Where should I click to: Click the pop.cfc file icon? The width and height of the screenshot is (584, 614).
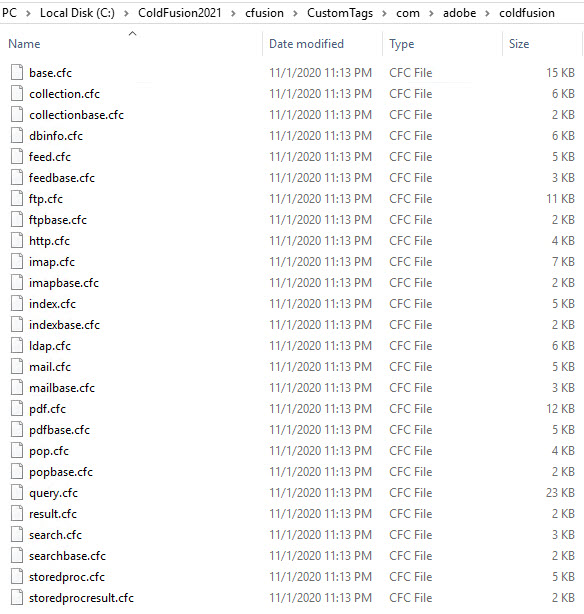17,451
